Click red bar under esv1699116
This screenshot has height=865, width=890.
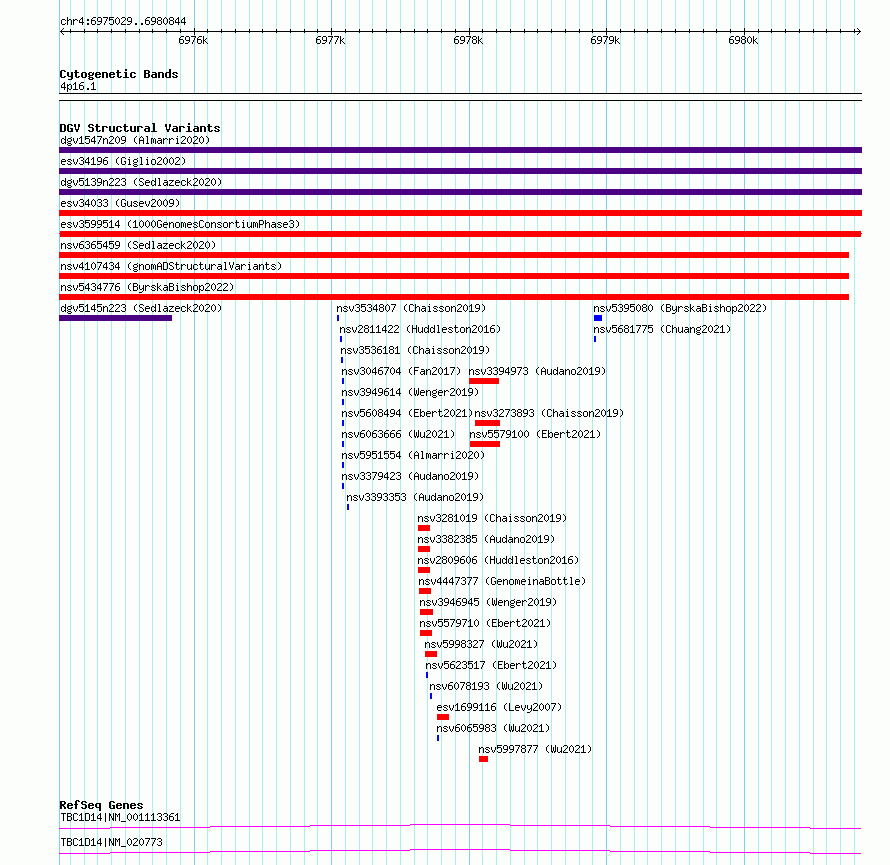pyautogui.click(x=443, y=717)
